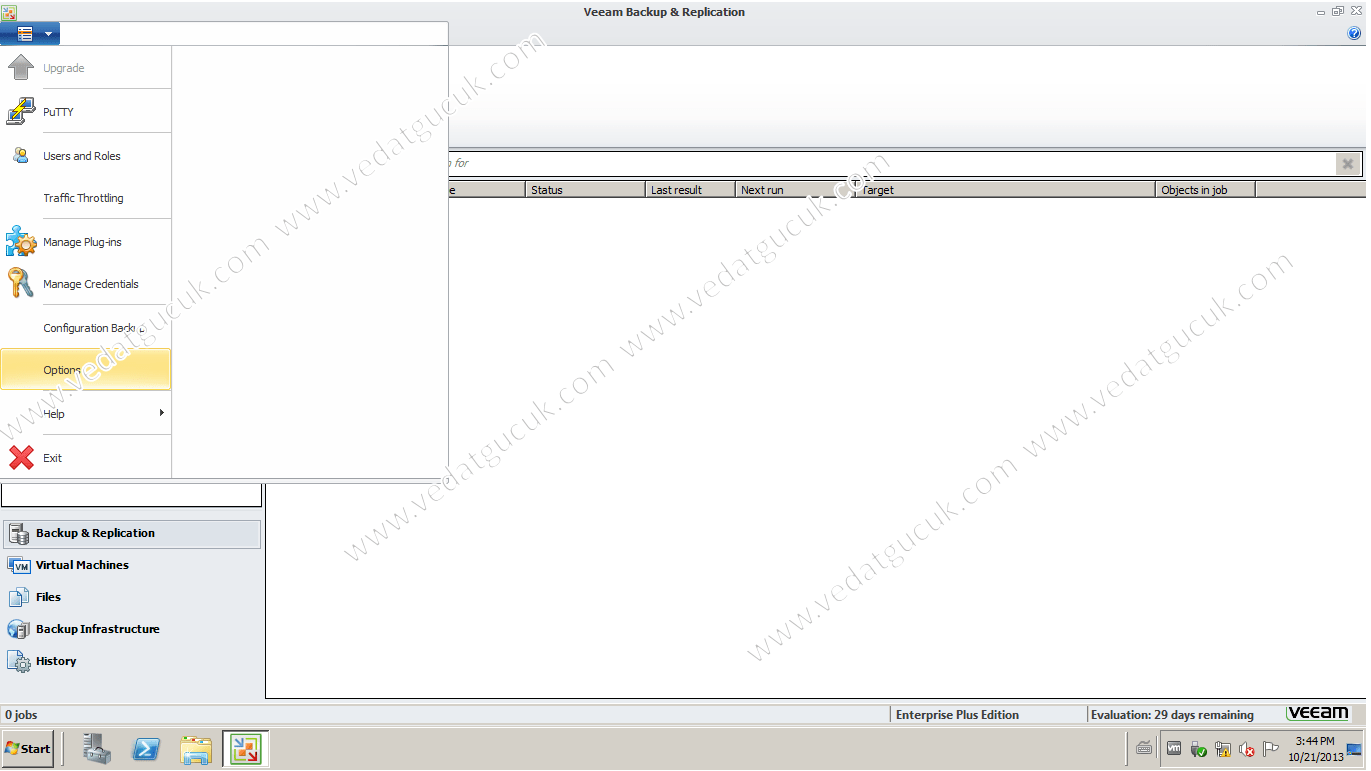
Task: Expand the Help submenu arrow
Action: [x=161, y=413]
